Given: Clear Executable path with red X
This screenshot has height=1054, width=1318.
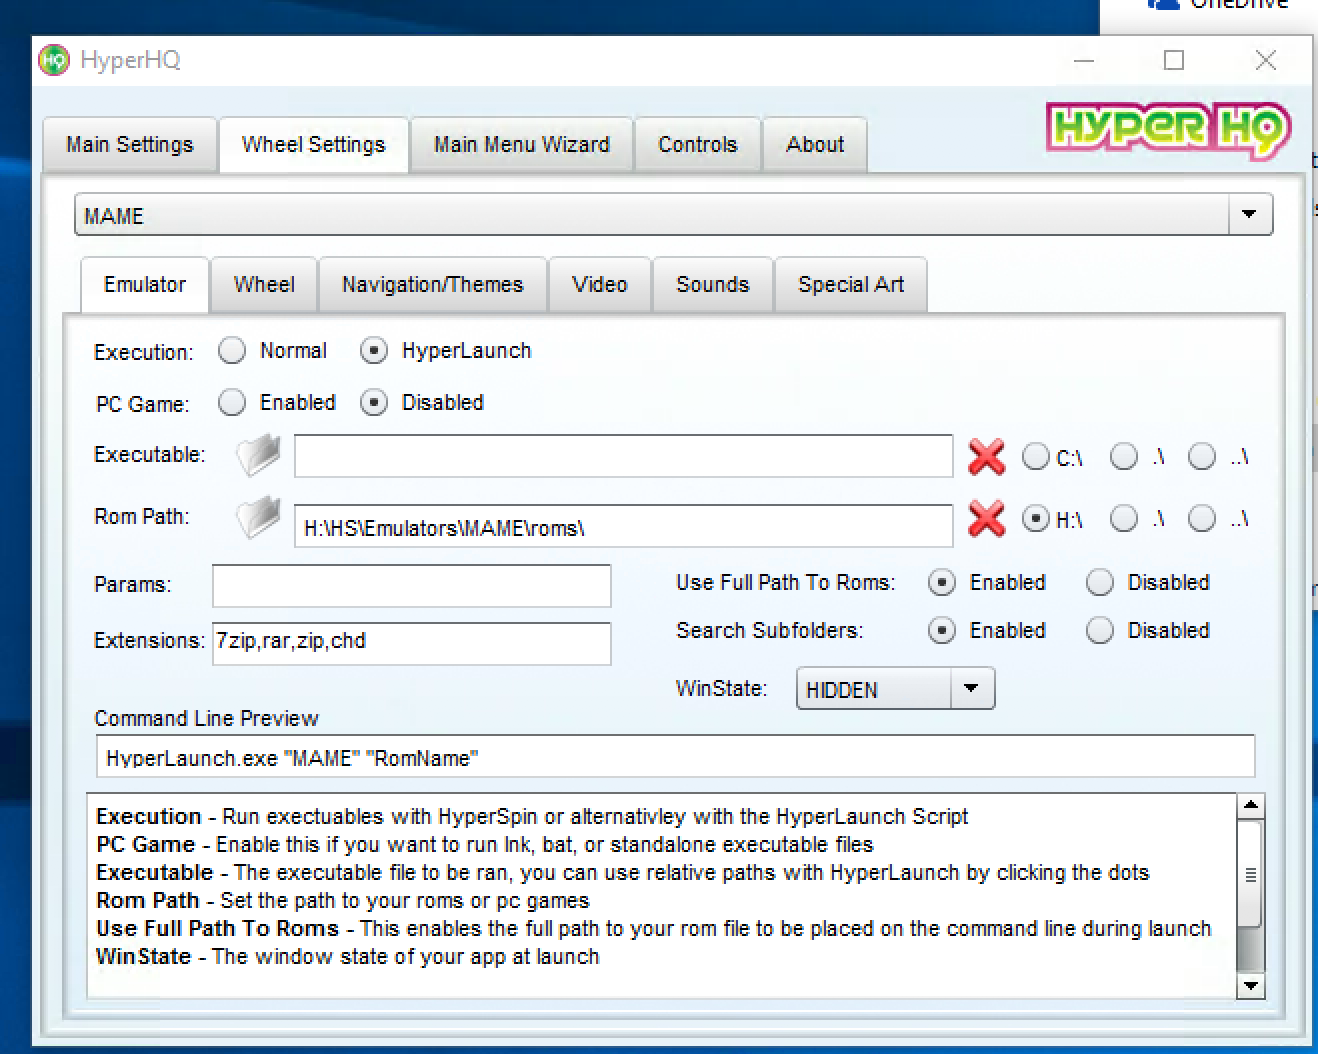Looking at the screenshot, I should [986, 457].
